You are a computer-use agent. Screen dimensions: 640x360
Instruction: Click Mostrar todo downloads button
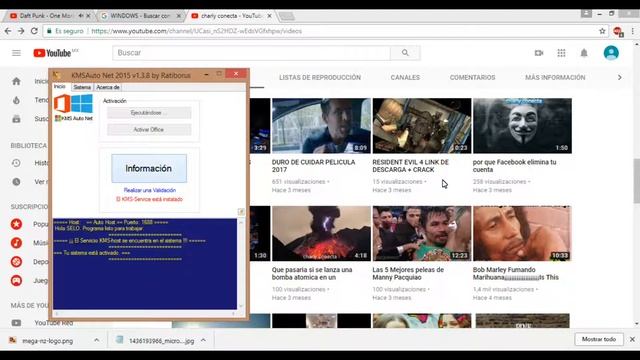[x=599, y=339]
